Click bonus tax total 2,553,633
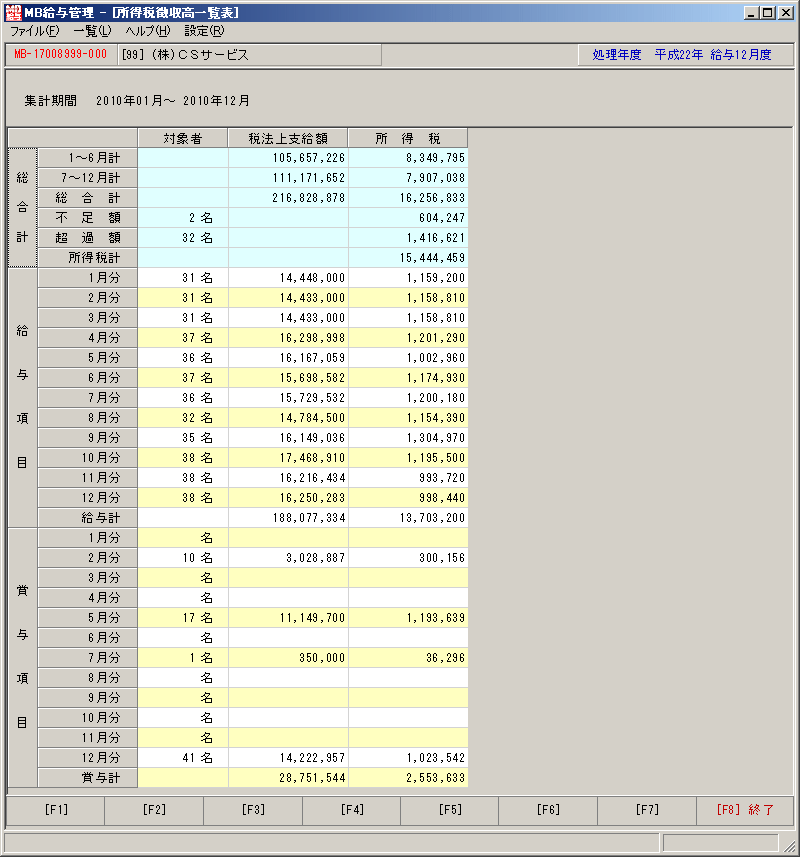This screenshot has width=800, height=857. click(x=408, y=778)
